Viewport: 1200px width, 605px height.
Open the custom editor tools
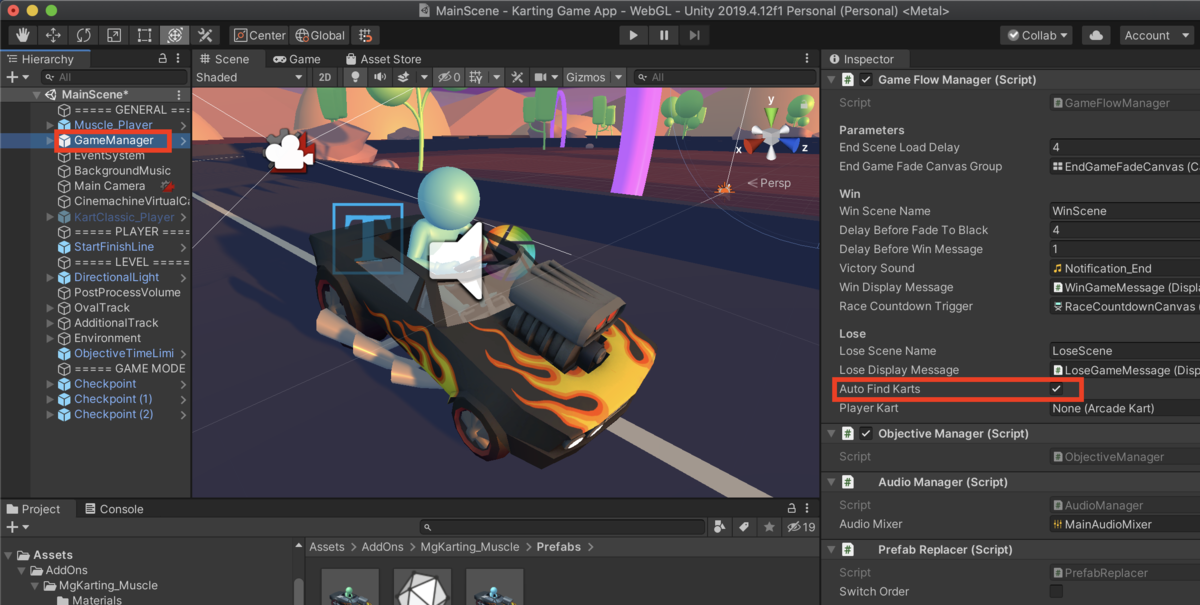pos(204,35)
